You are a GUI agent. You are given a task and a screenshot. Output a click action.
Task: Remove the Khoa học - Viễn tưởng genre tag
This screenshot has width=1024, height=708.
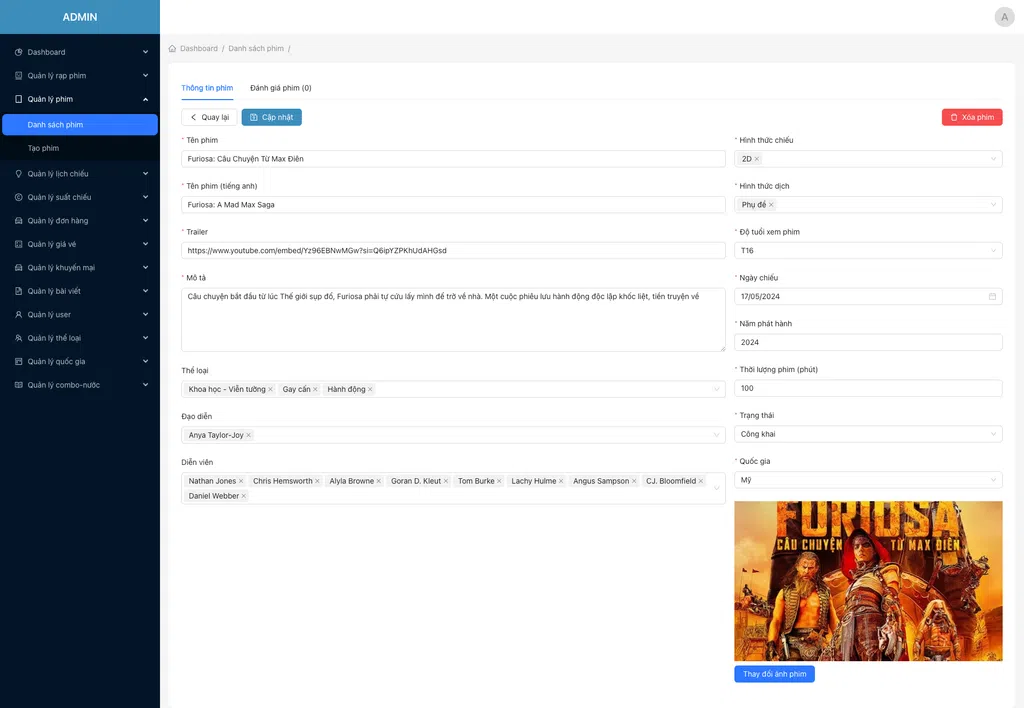270,389
